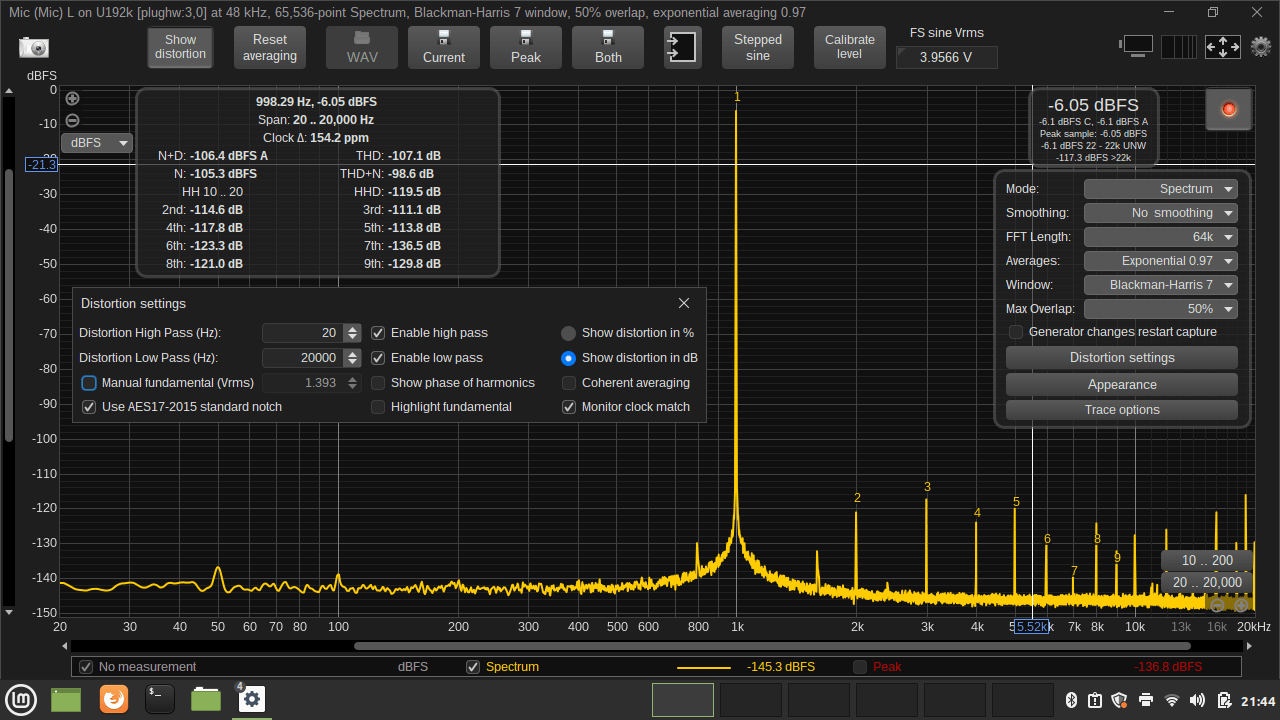
Task: Open the volume tray icon
Action: [1198, 700]
